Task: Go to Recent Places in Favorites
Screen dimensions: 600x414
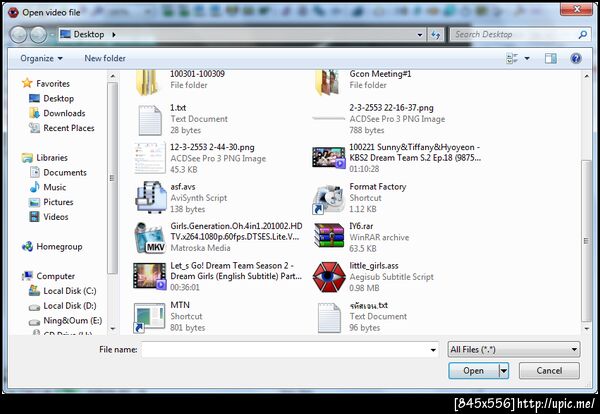Action: pyautogui.click(x=69, y=128)
